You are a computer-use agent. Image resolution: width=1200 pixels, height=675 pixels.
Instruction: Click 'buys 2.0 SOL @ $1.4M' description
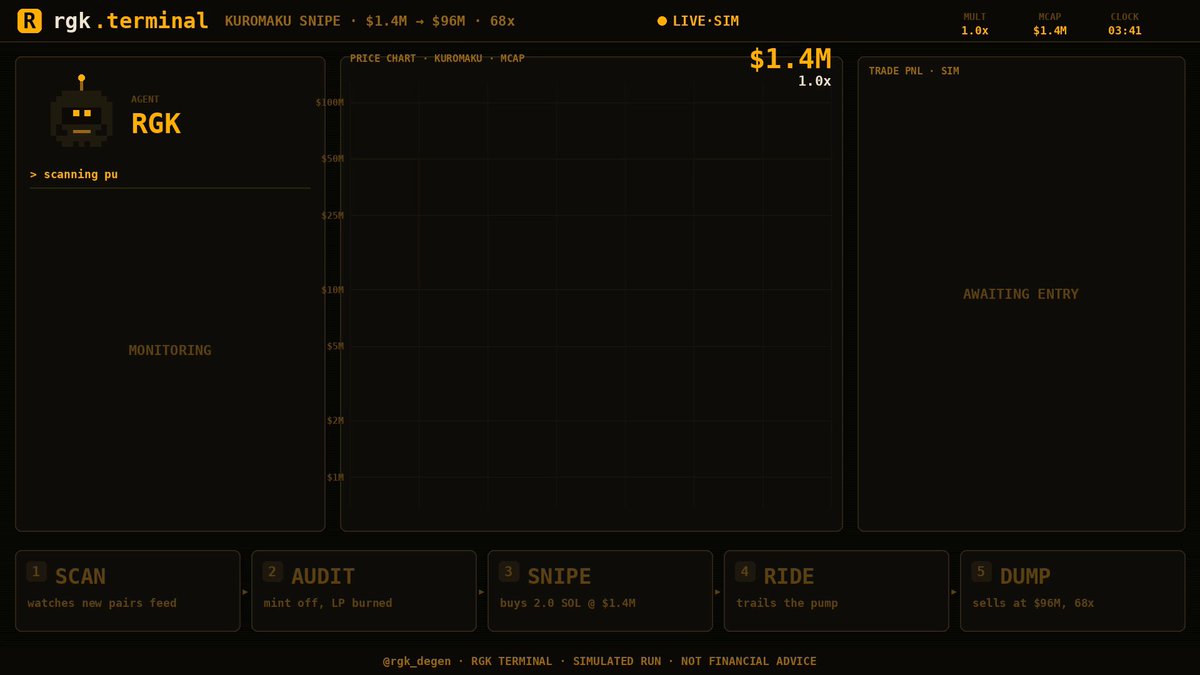pos(568,603)
